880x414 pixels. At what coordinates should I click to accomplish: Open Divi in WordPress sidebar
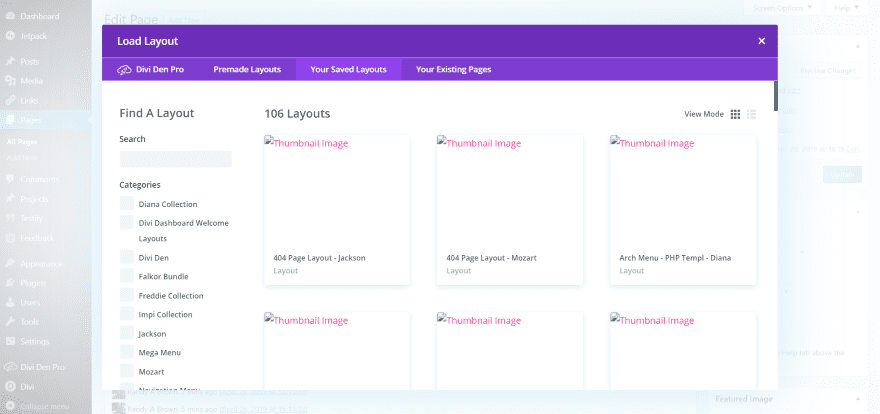(x=28, y=386)
